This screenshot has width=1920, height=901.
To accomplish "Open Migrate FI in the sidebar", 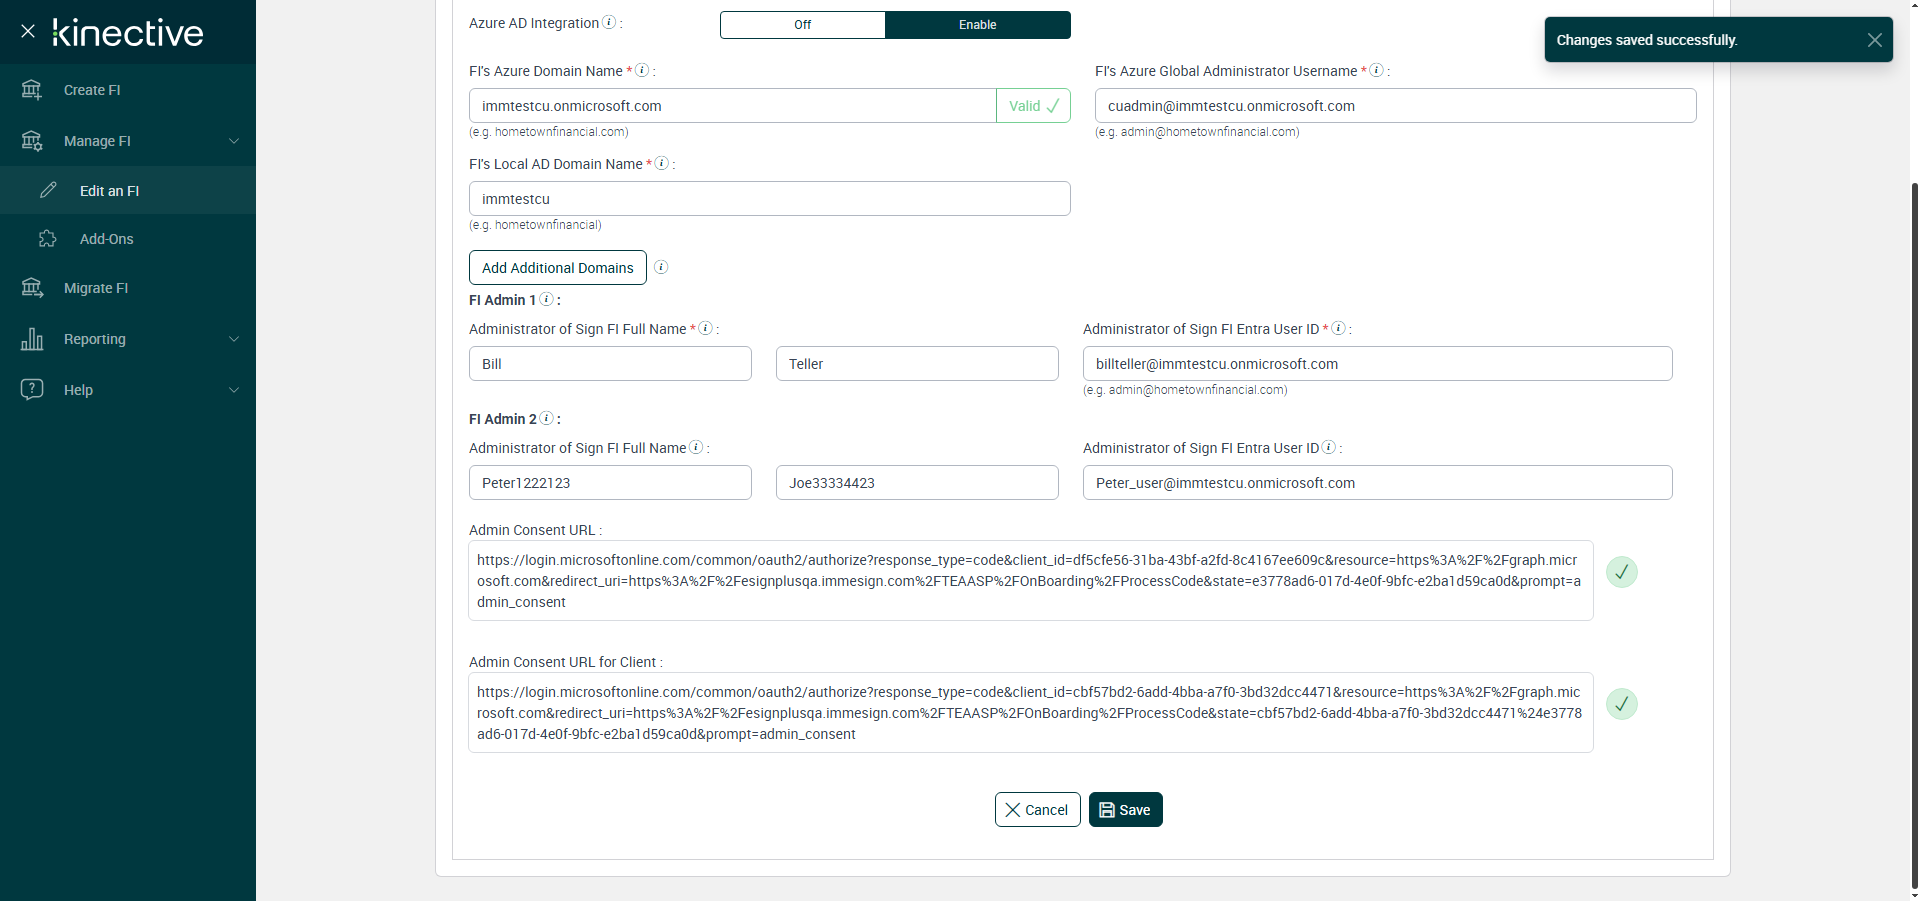I will [x=128, y=288].
